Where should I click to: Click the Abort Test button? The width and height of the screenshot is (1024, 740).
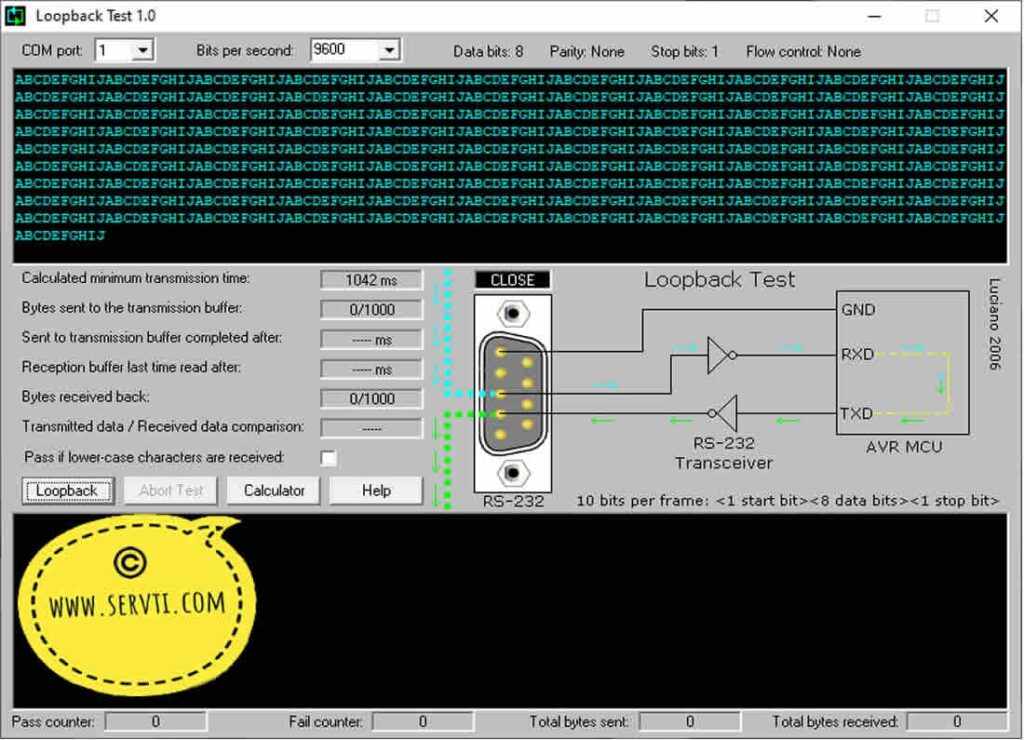170,490
